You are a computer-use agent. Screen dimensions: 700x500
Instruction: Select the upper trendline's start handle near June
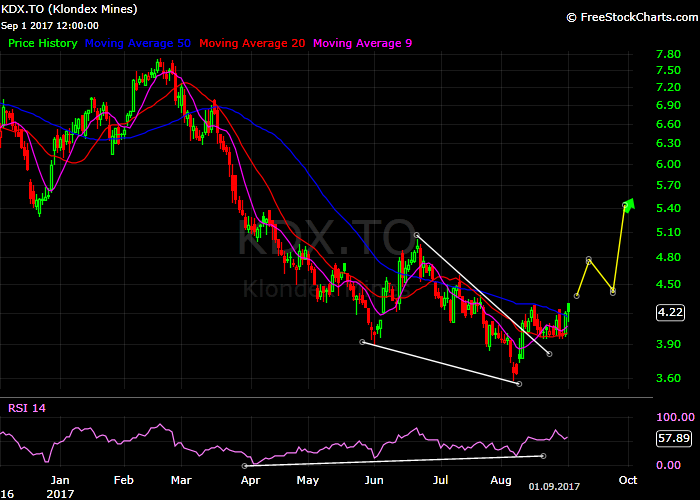point(415,235)
